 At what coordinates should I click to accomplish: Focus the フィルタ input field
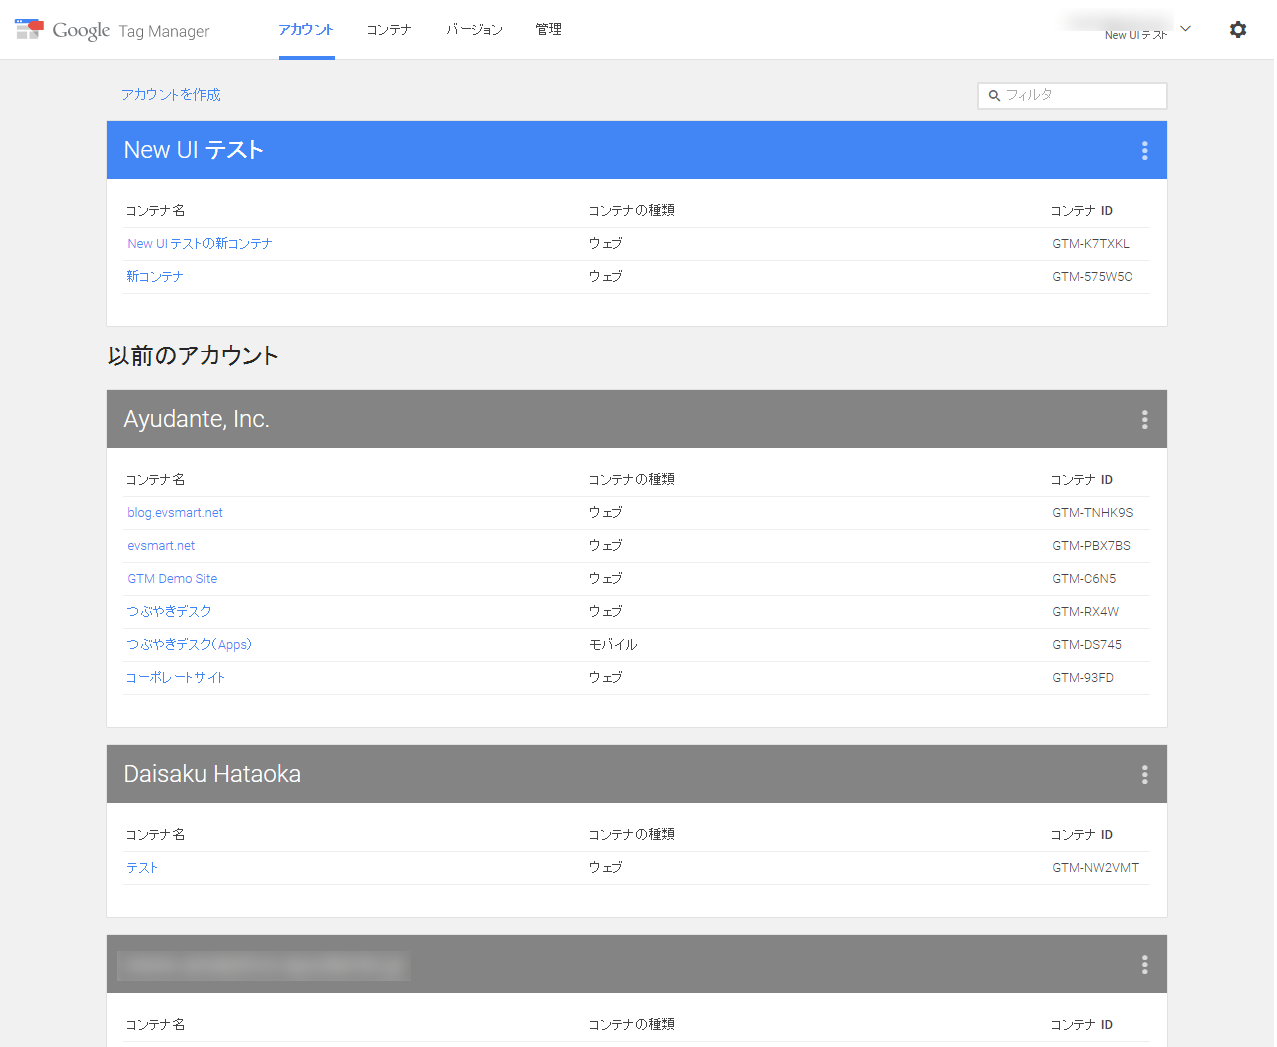(1072, 95)
